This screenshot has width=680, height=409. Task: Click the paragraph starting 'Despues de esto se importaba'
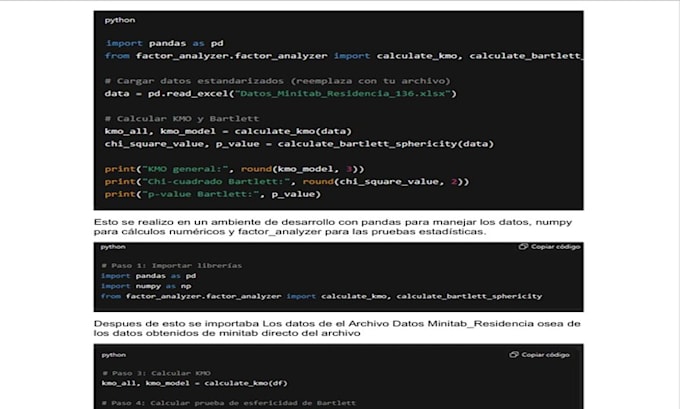pos(337,328)
